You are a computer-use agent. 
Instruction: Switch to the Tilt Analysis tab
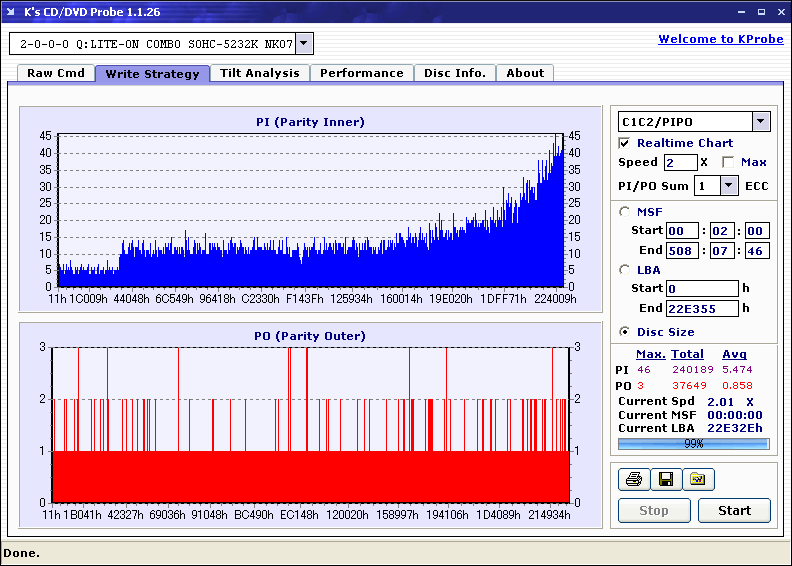(x=260, y=73)
